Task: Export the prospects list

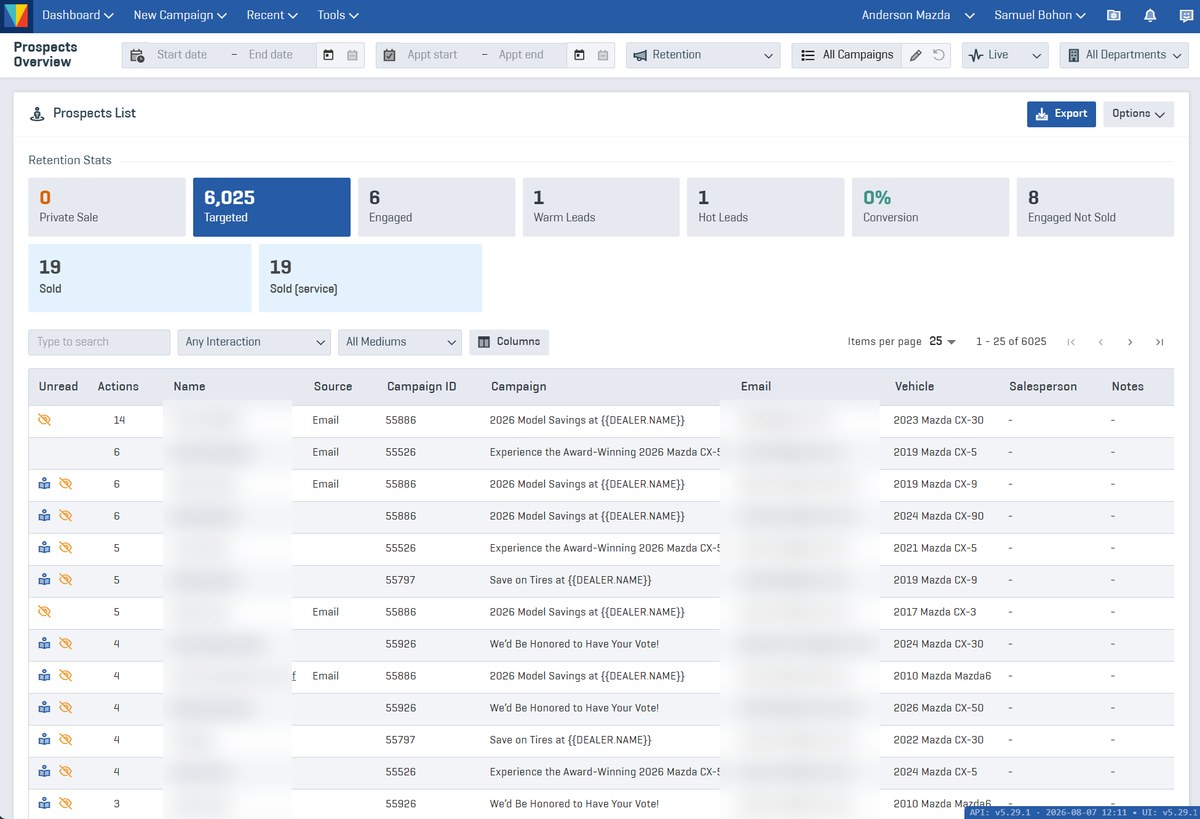Action: click(x=1061, y=114)
